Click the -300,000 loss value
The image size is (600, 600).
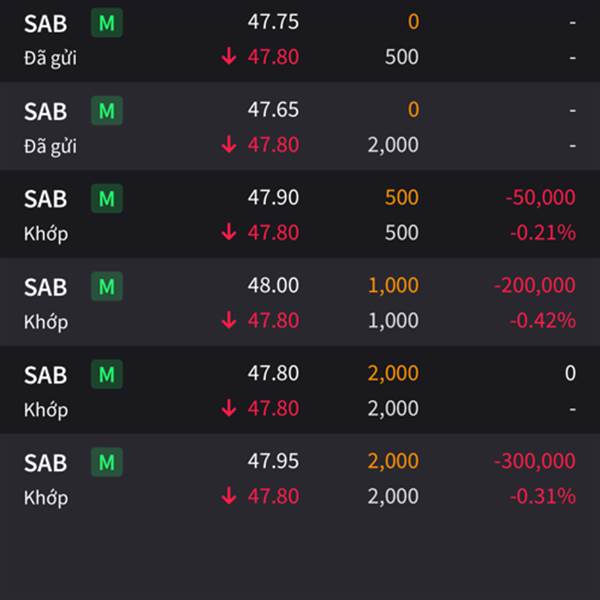[535, 461]
